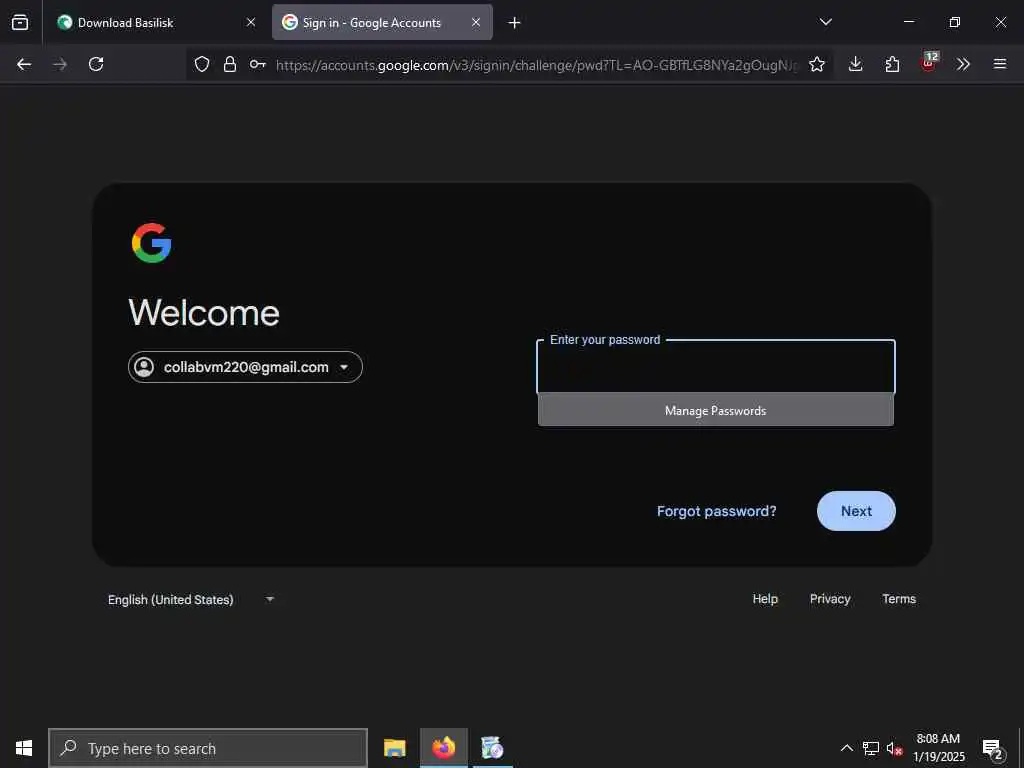Change language English (United States) dropdown
1024x768 pixels.
190,600
